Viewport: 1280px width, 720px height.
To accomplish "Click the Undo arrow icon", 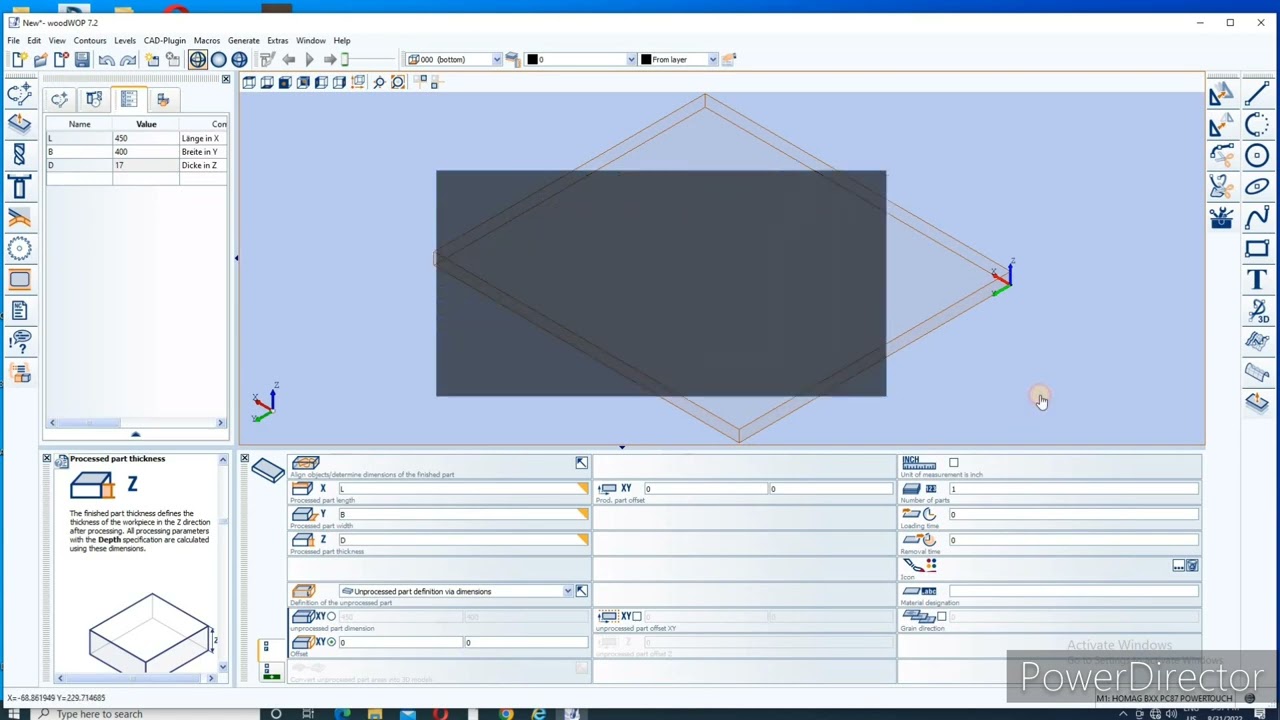I will (106, 60).
